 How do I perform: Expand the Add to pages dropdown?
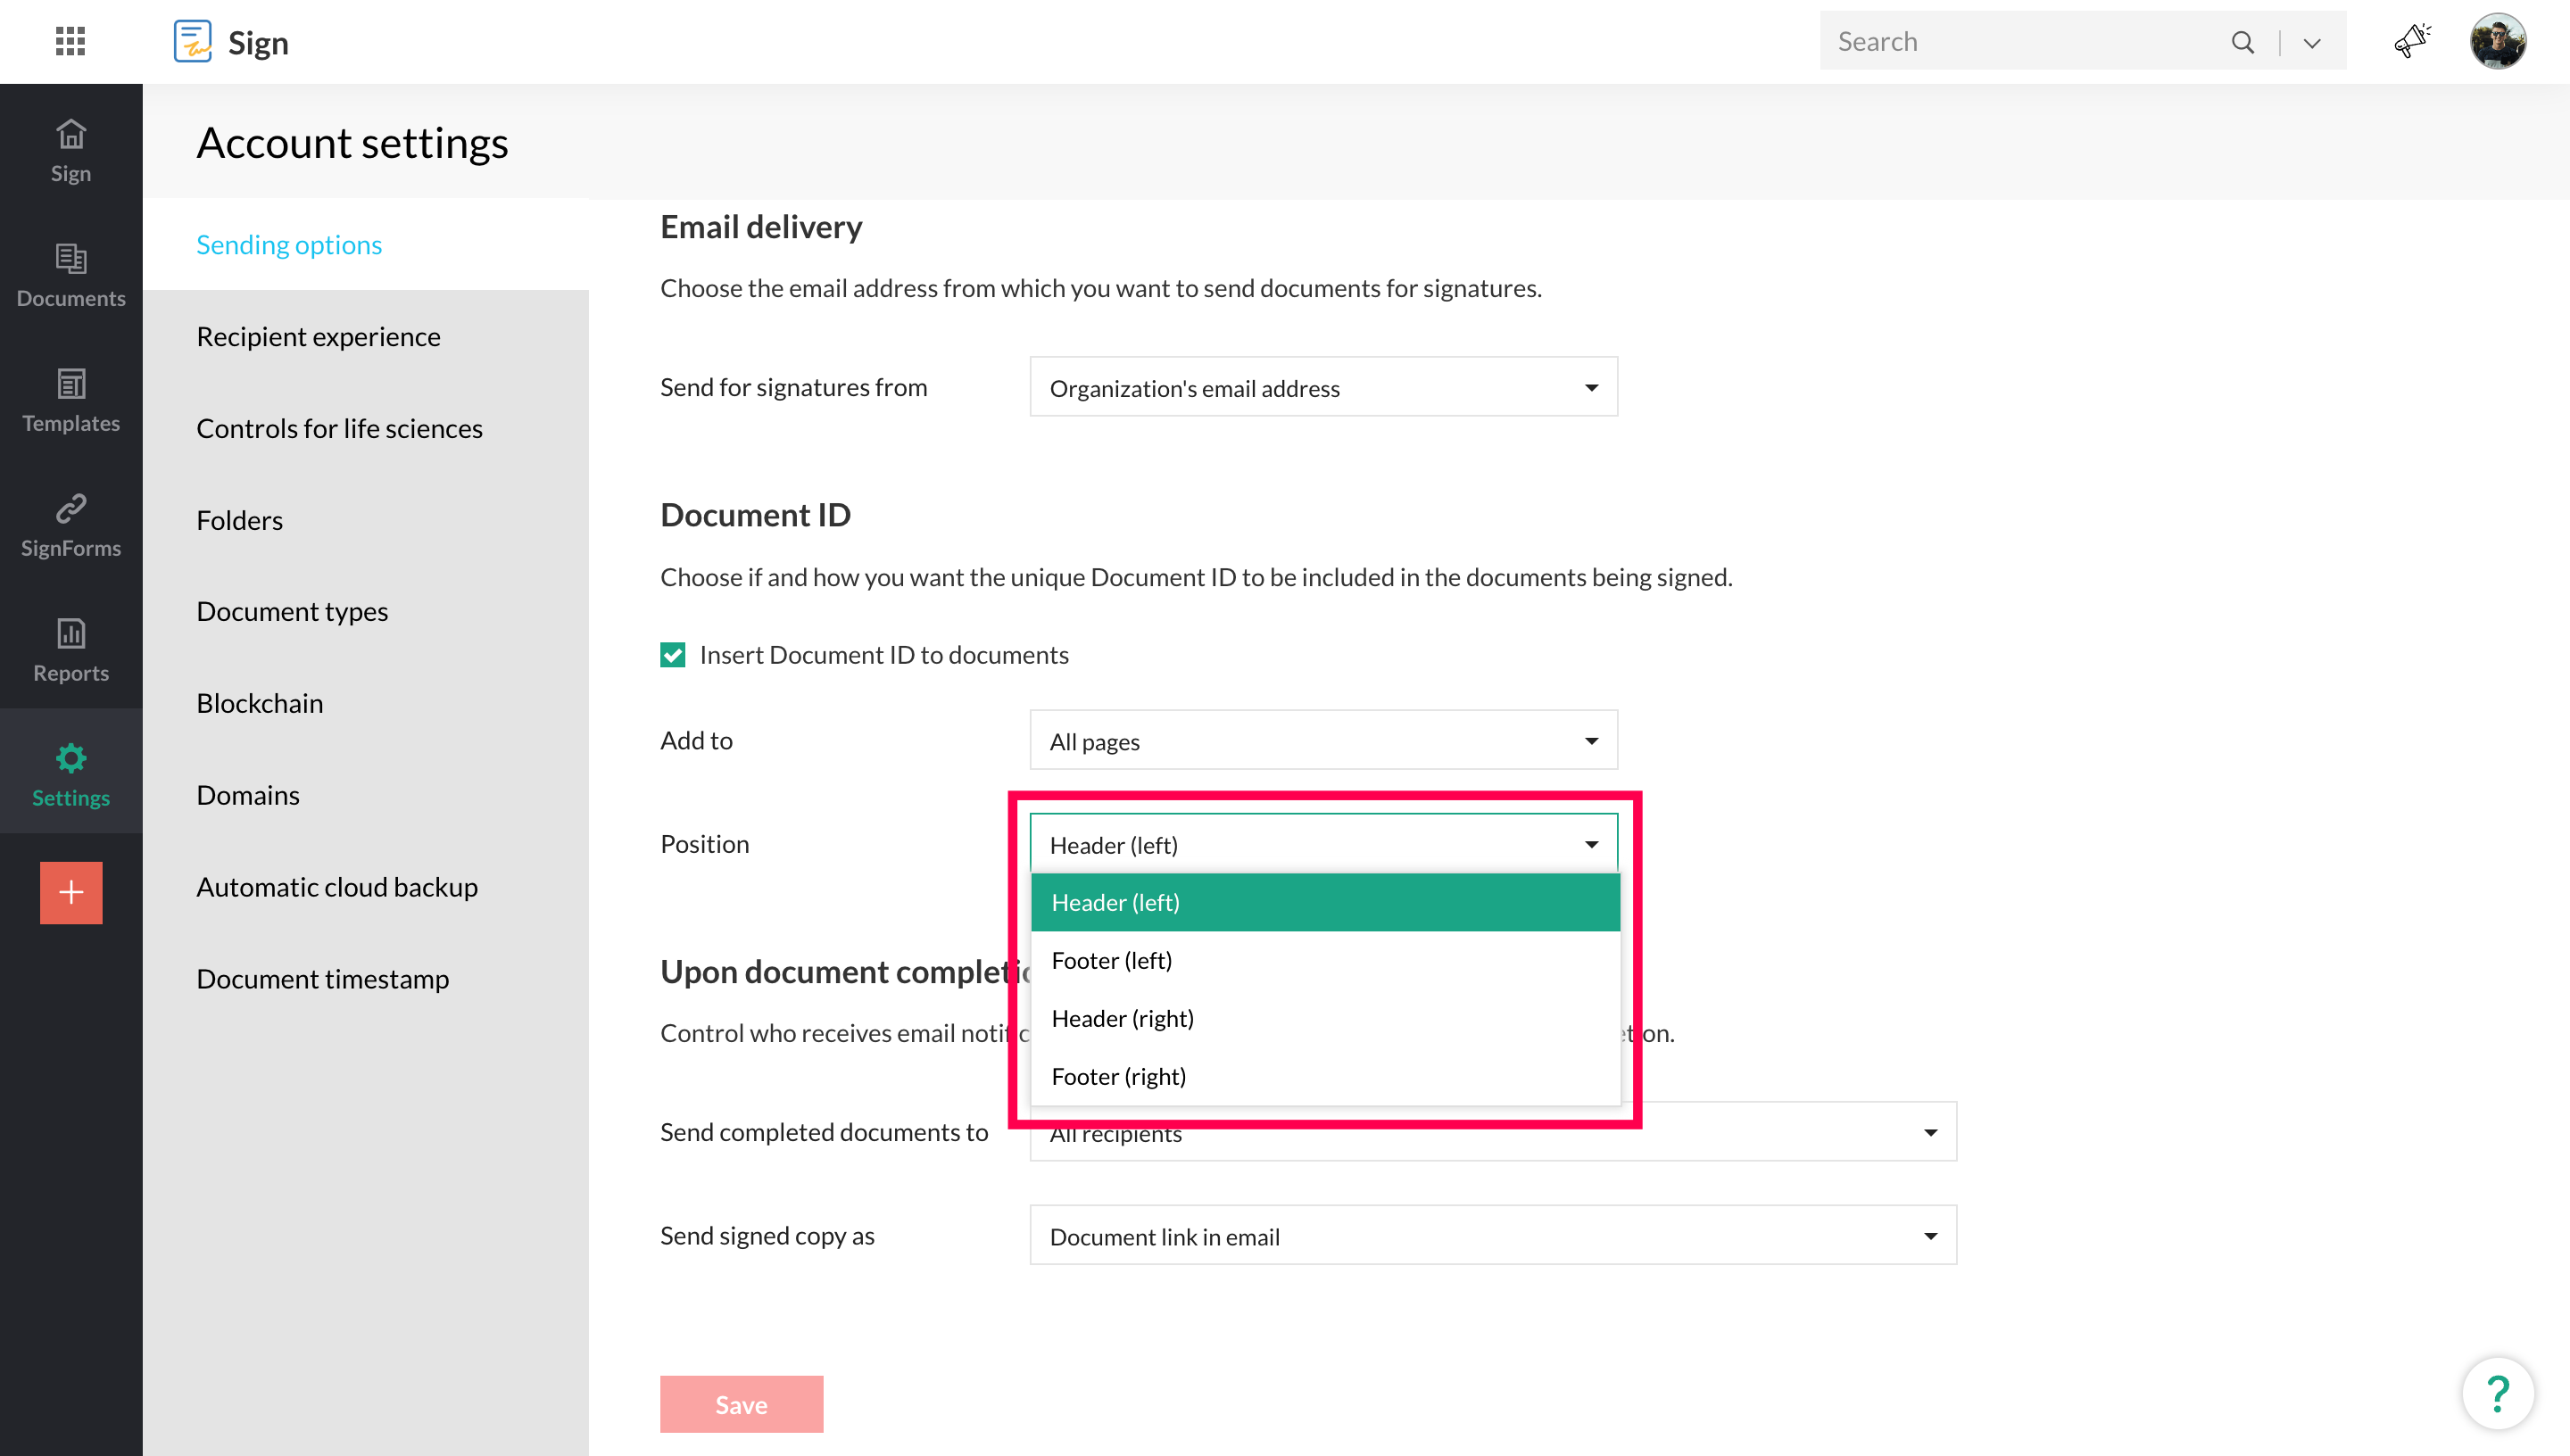point(1323,741)
